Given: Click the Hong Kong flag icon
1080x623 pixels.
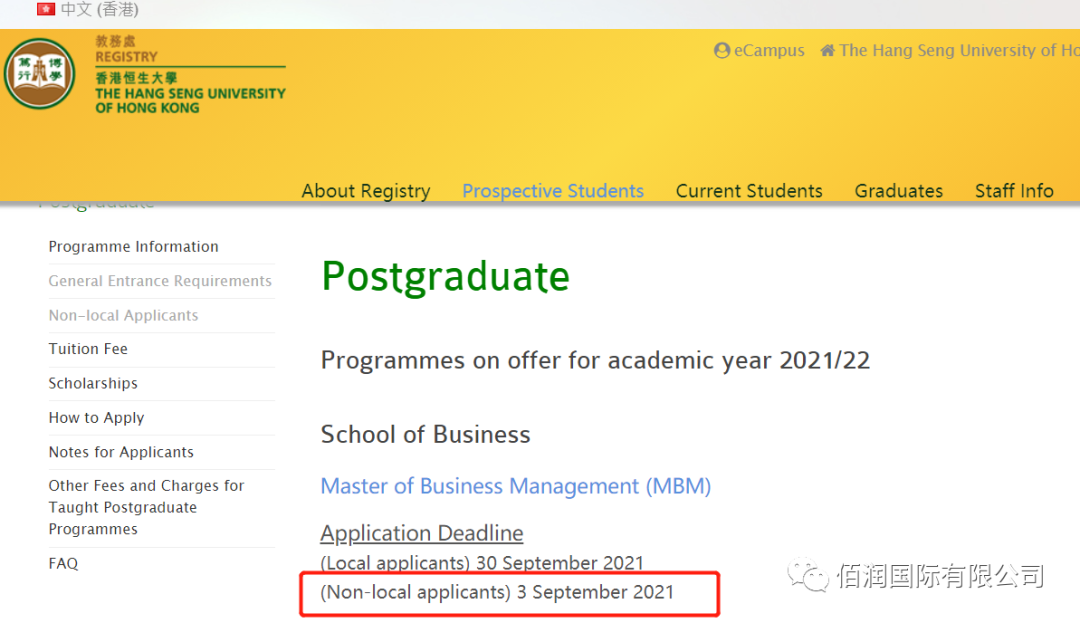Looking at the screenshot, I should [x=45, y=9].
